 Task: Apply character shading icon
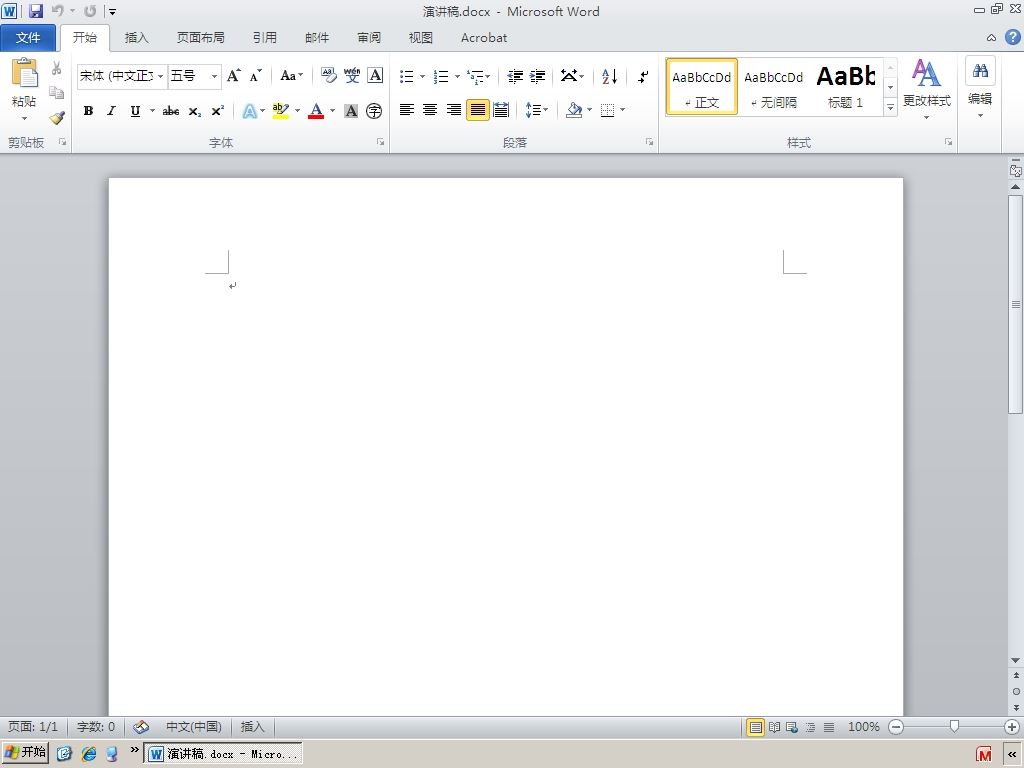(351, 111)
